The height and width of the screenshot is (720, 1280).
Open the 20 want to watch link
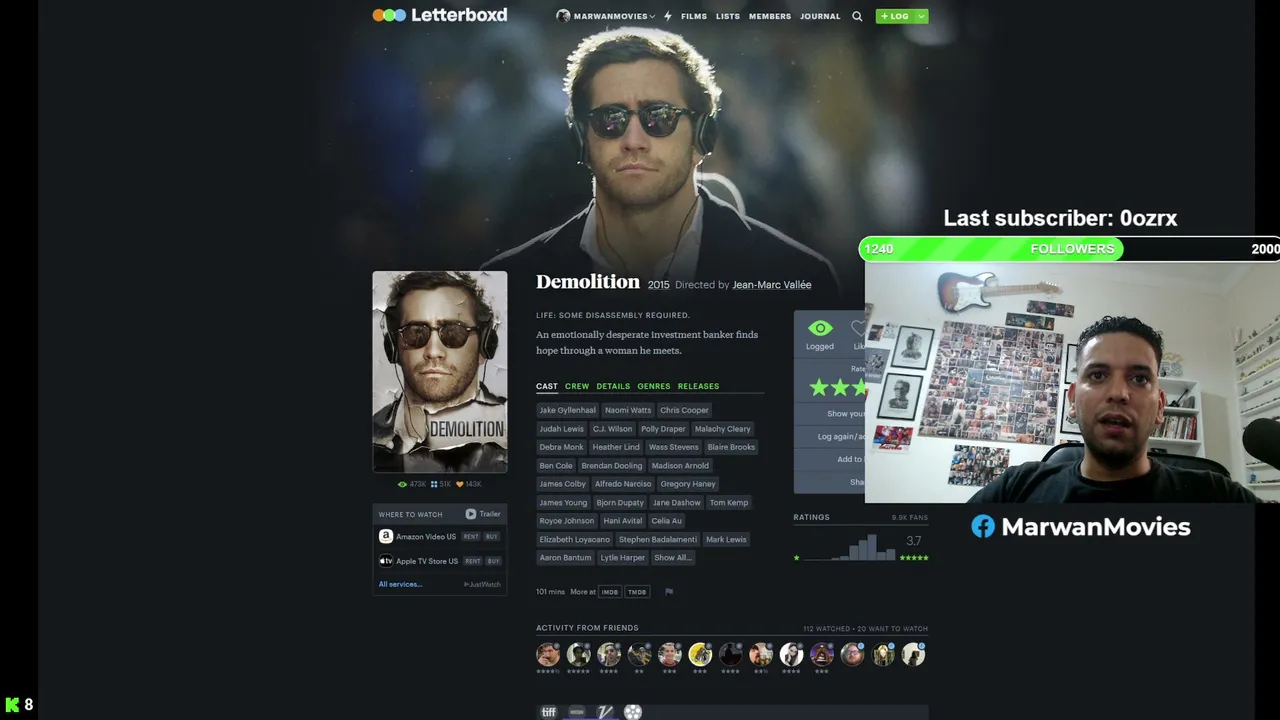(892, 629)
